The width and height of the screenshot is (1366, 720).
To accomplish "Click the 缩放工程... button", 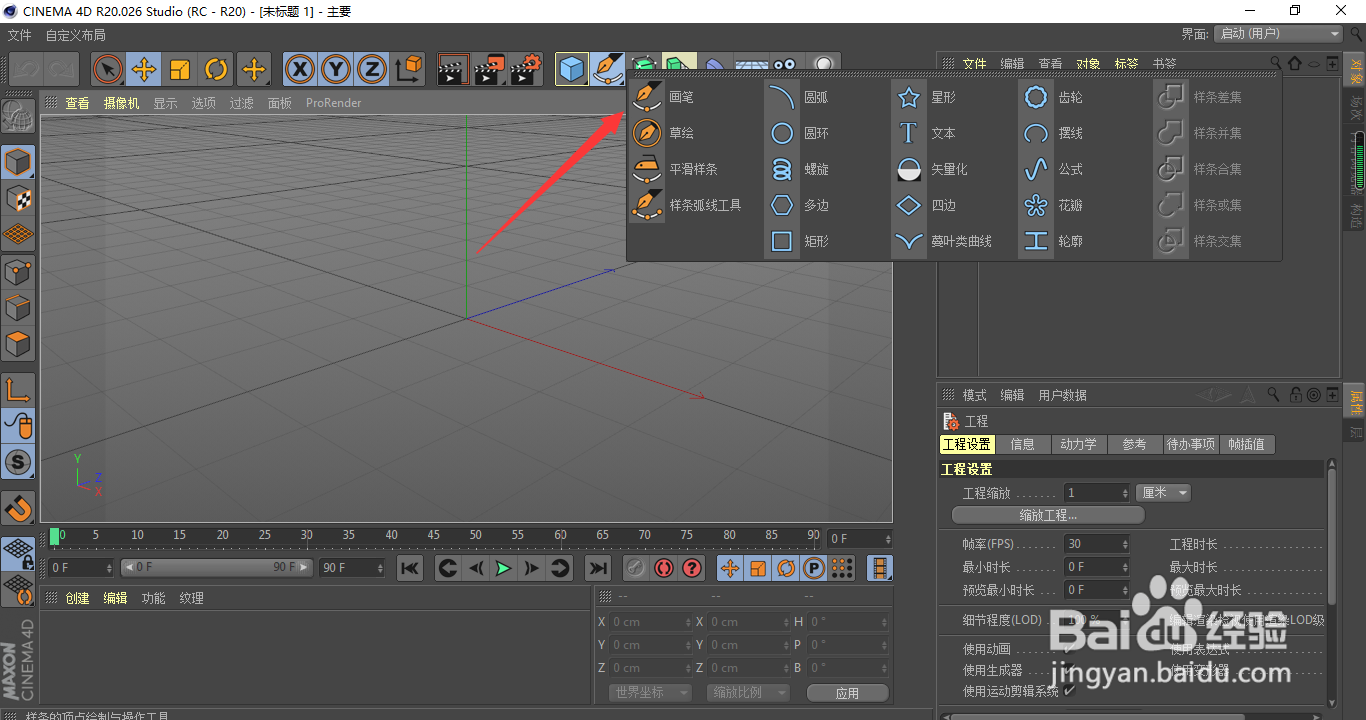I will (1048, 516).
